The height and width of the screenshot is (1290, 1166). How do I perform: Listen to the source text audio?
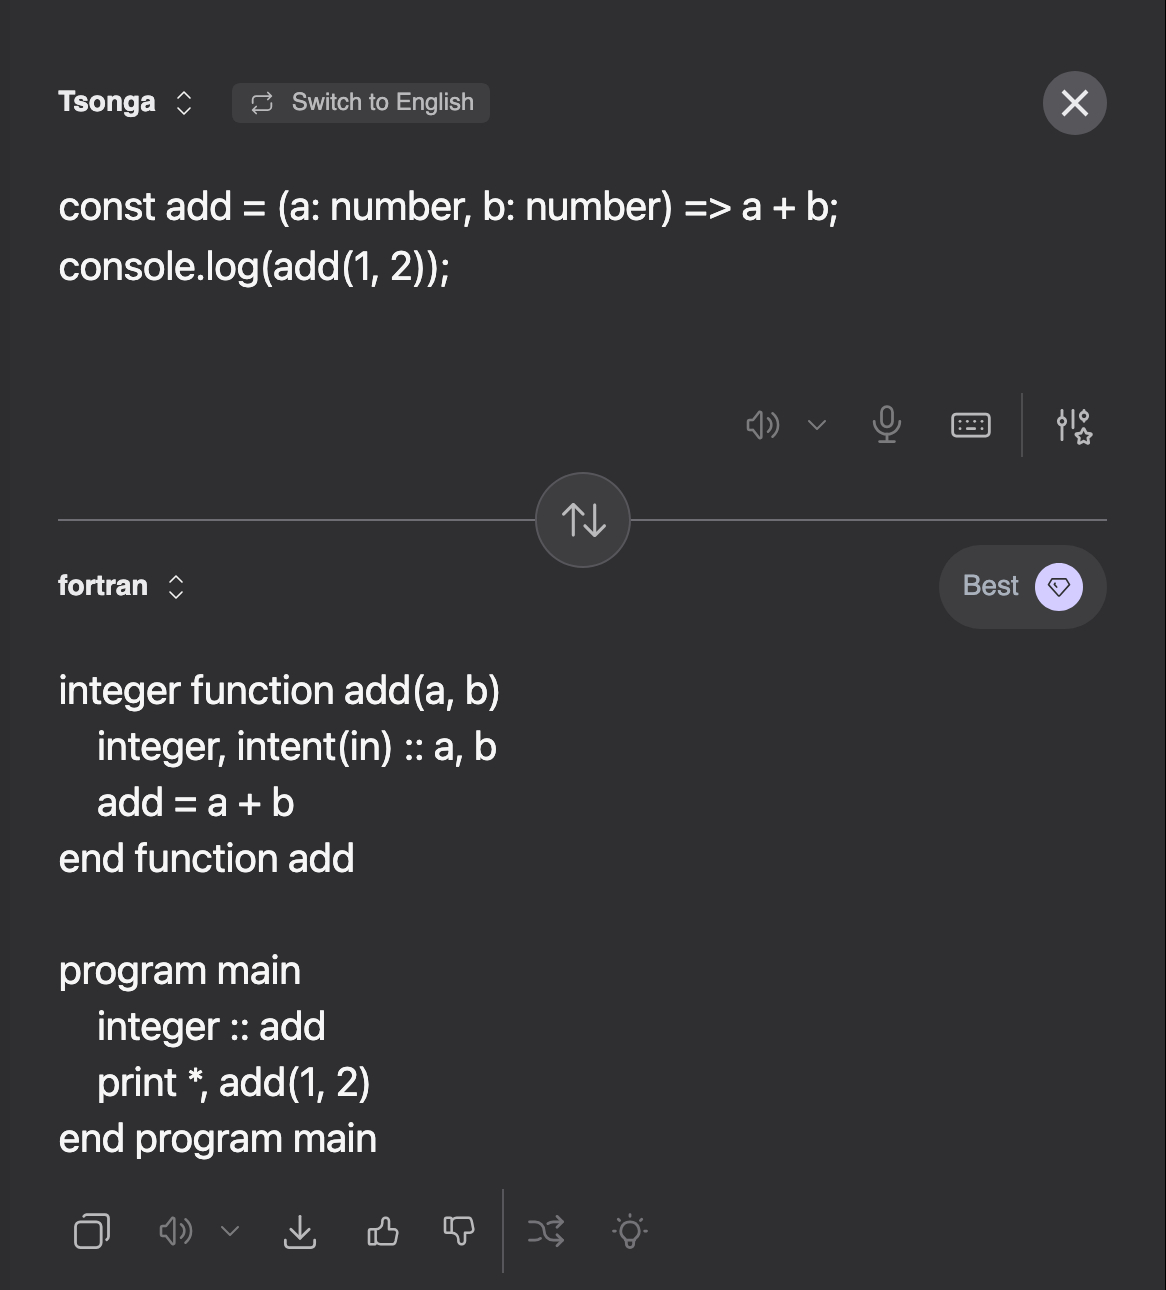[762, 425]
